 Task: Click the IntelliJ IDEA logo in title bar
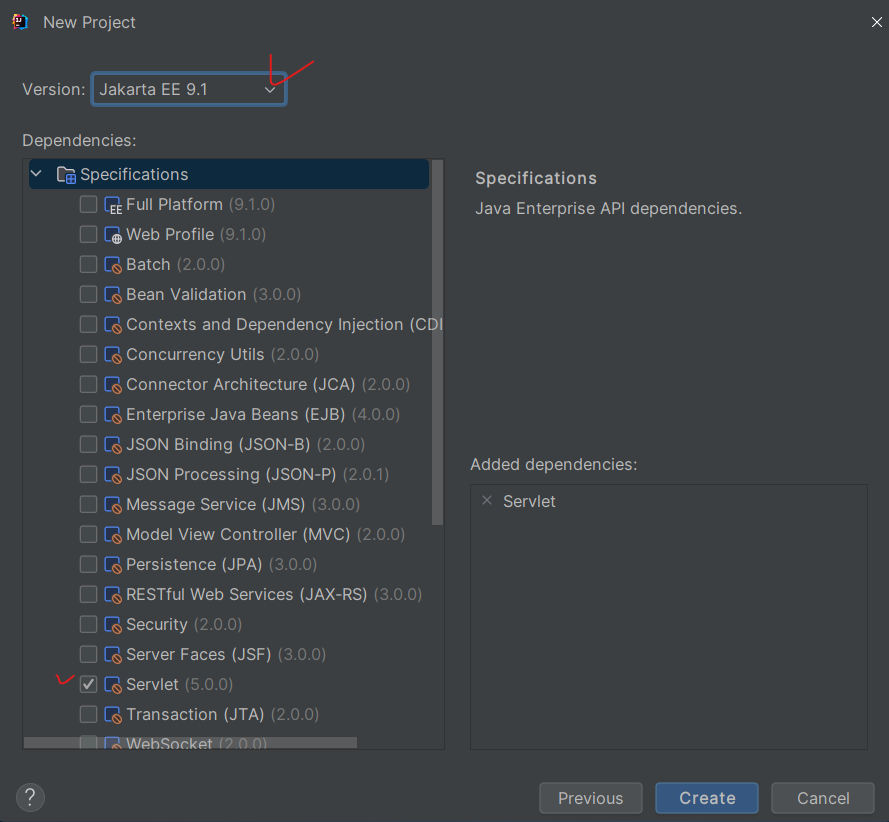[20, 22]
